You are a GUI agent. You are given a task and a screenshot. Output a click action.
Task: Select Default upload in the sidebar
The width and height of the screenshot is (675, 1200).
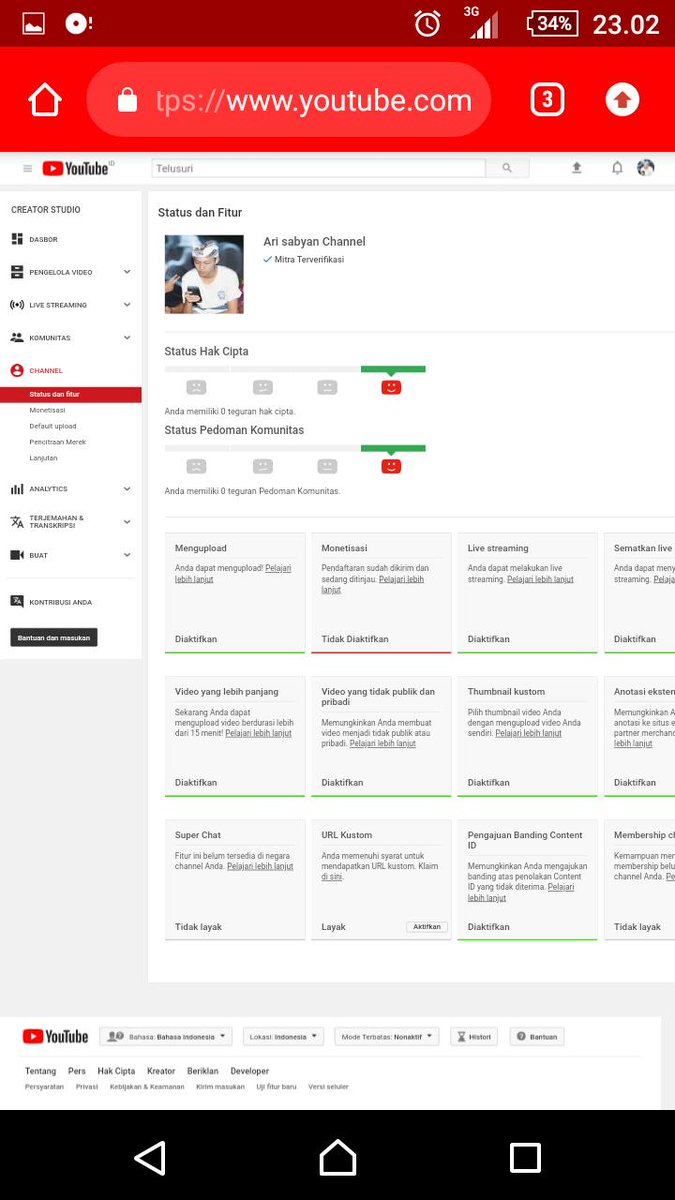(52, 426)
